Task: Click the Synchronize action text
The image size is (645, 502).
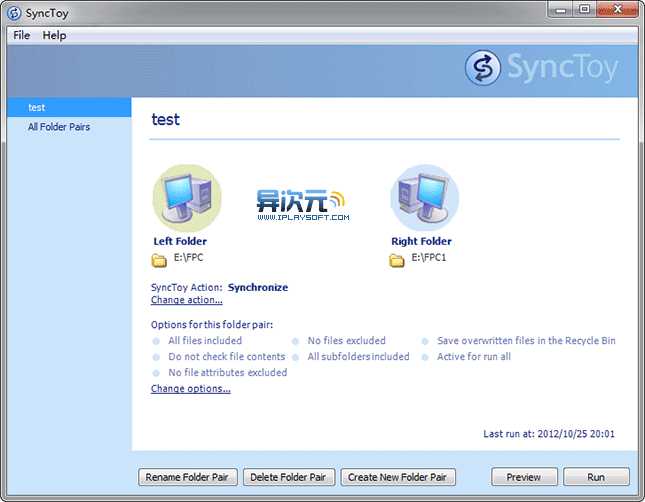Action: tap(258, 287)
